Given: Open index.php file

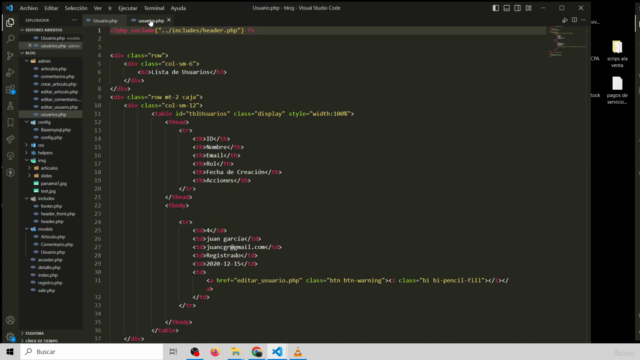Looking at the screenshot, I should (x=48, y=275).
